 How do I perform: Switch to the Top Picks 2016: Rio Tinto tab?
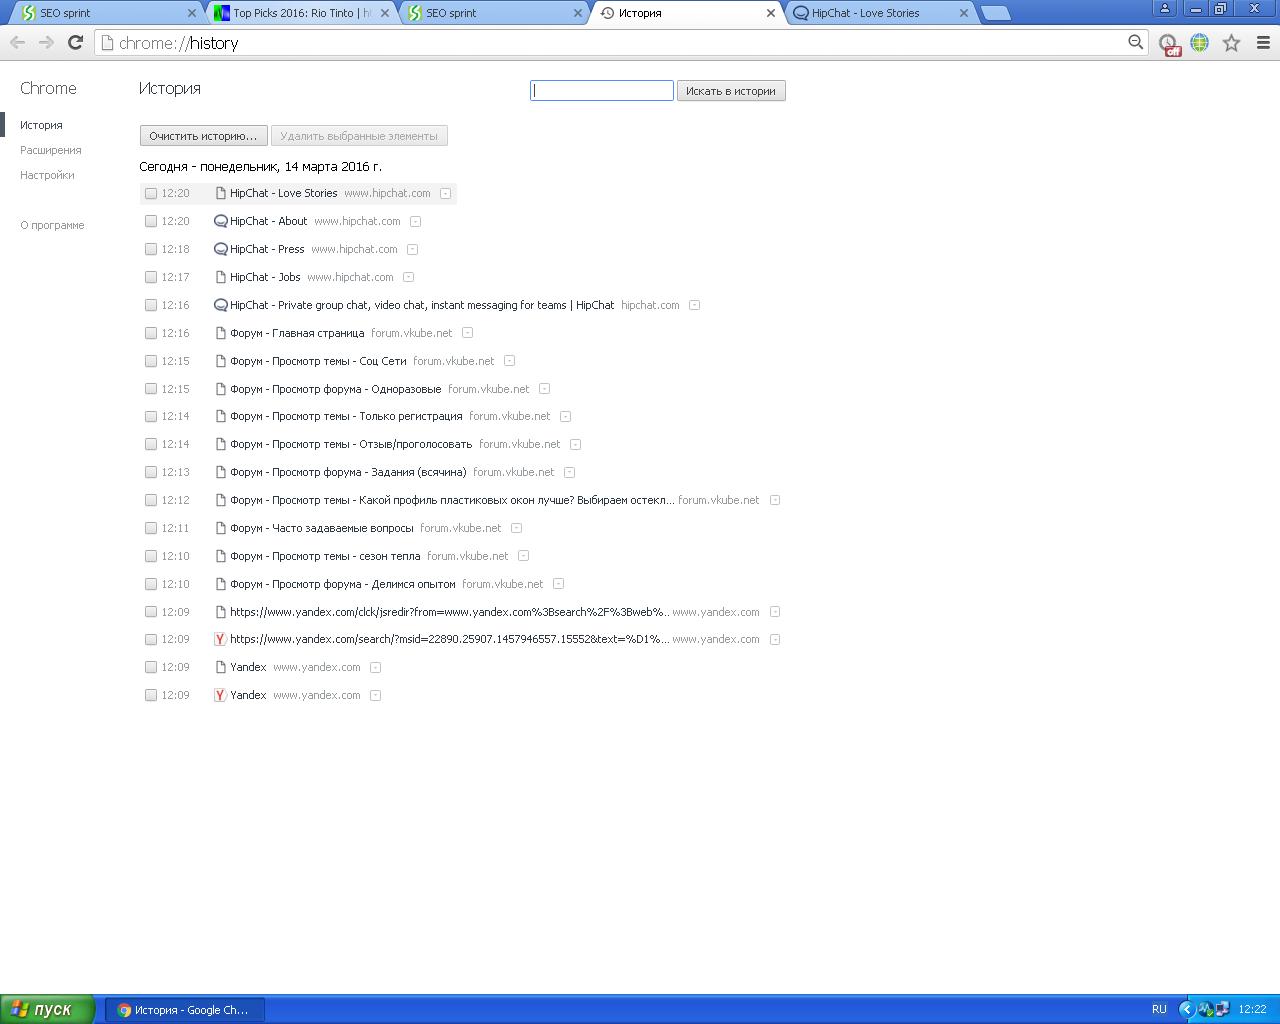pyautogui.click(x=300, y=13)
